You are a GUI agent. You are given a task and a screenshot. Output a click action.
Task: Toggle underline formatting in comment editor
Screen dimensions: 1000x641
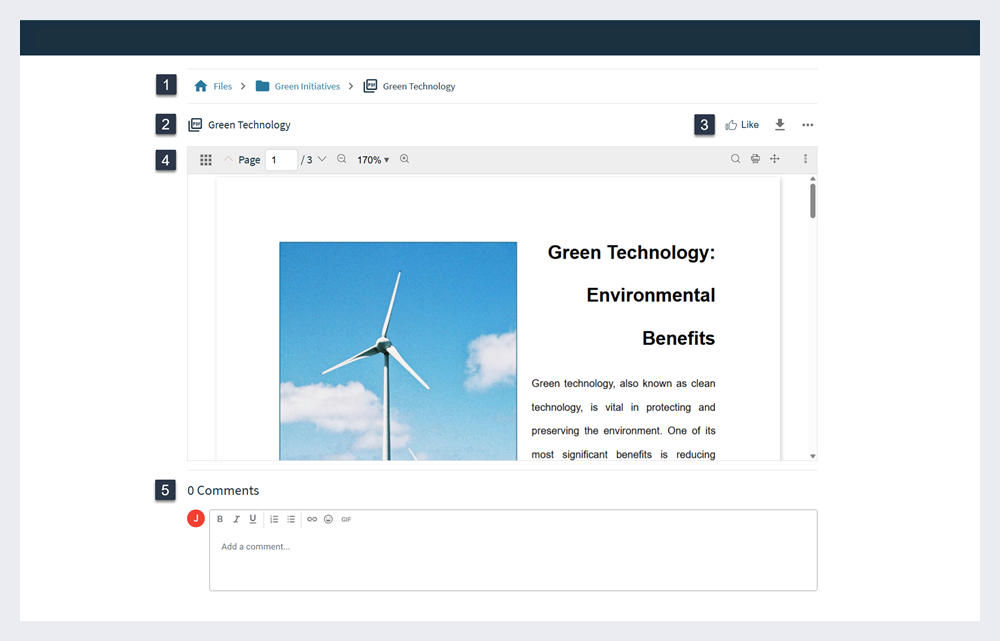tap(253, 519)
